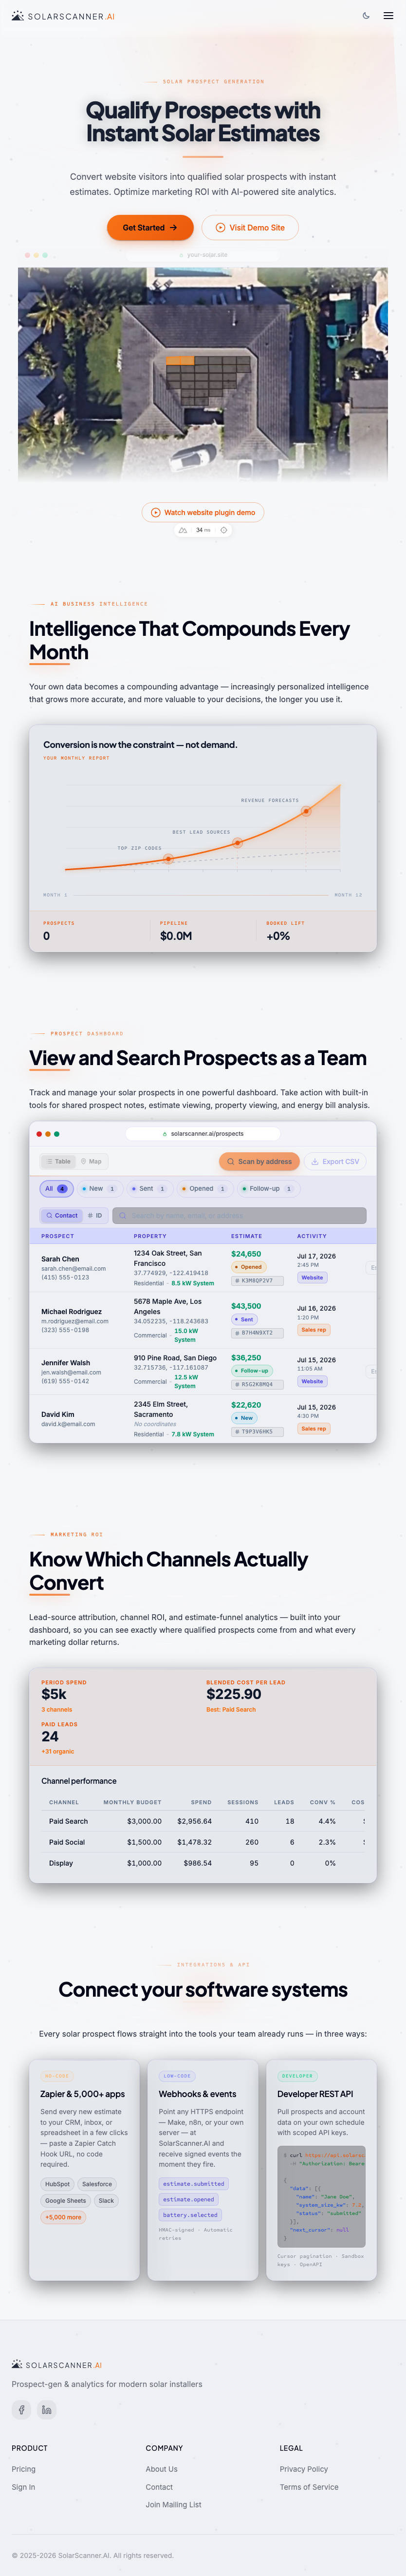Click the Google Sheets integration chip
This screenshot has height=2576, width=406.
pyautogui.click(x=65, y=2200)
